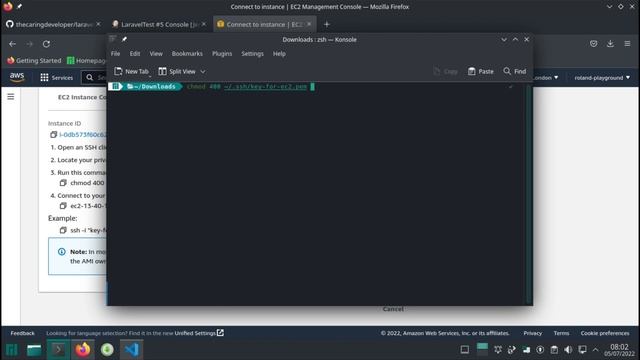The height and width of the screenshot is (360, 640).
Task: Open Firefox downloads panel
Action: coord(610,44)
